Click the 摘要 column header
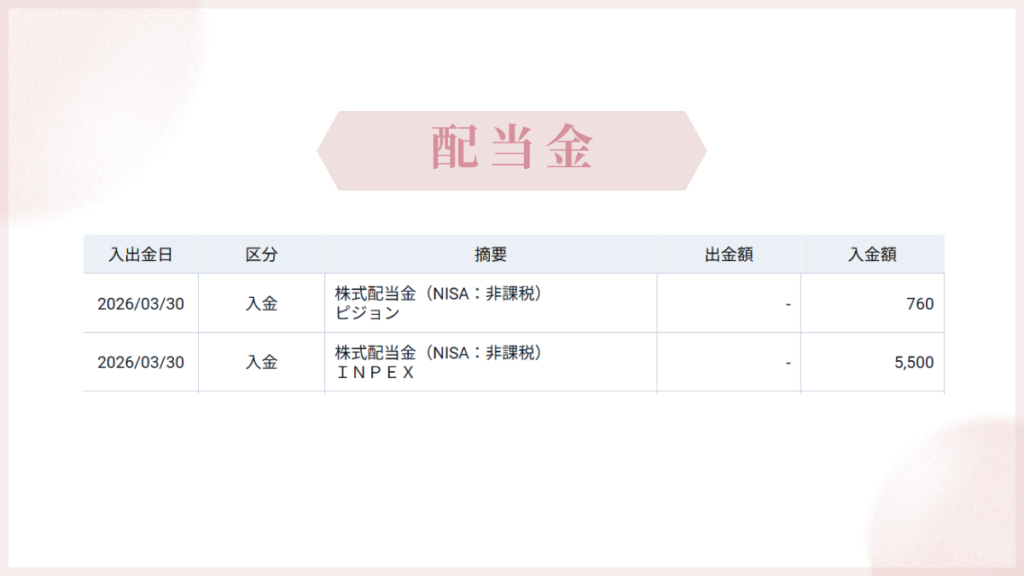The image size is (1024, 576). [490, 255]
